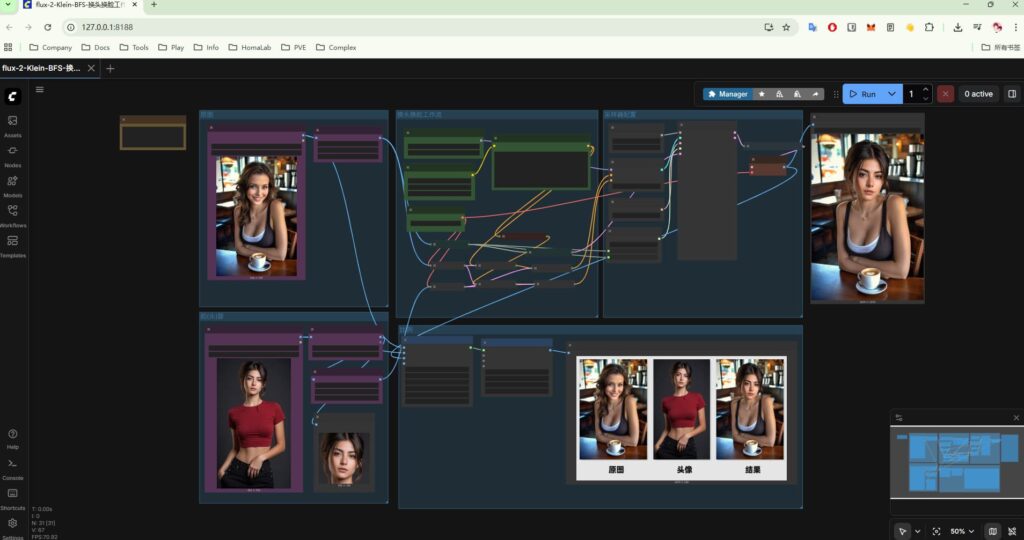Open the Models sidebar panel

[x=13, y=185]
